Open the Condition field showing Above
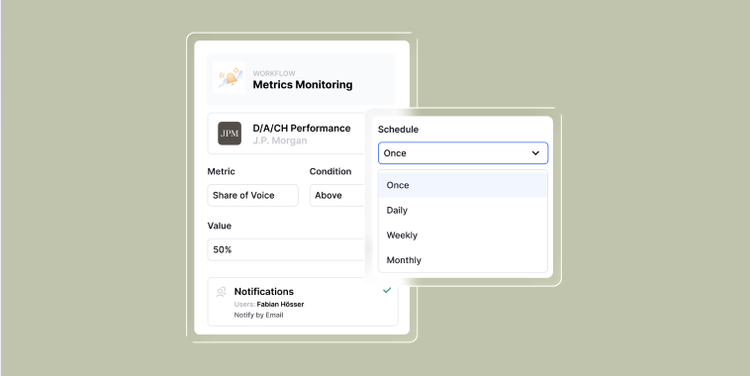Viewport: 750px width, 376px height. [337, 195]
